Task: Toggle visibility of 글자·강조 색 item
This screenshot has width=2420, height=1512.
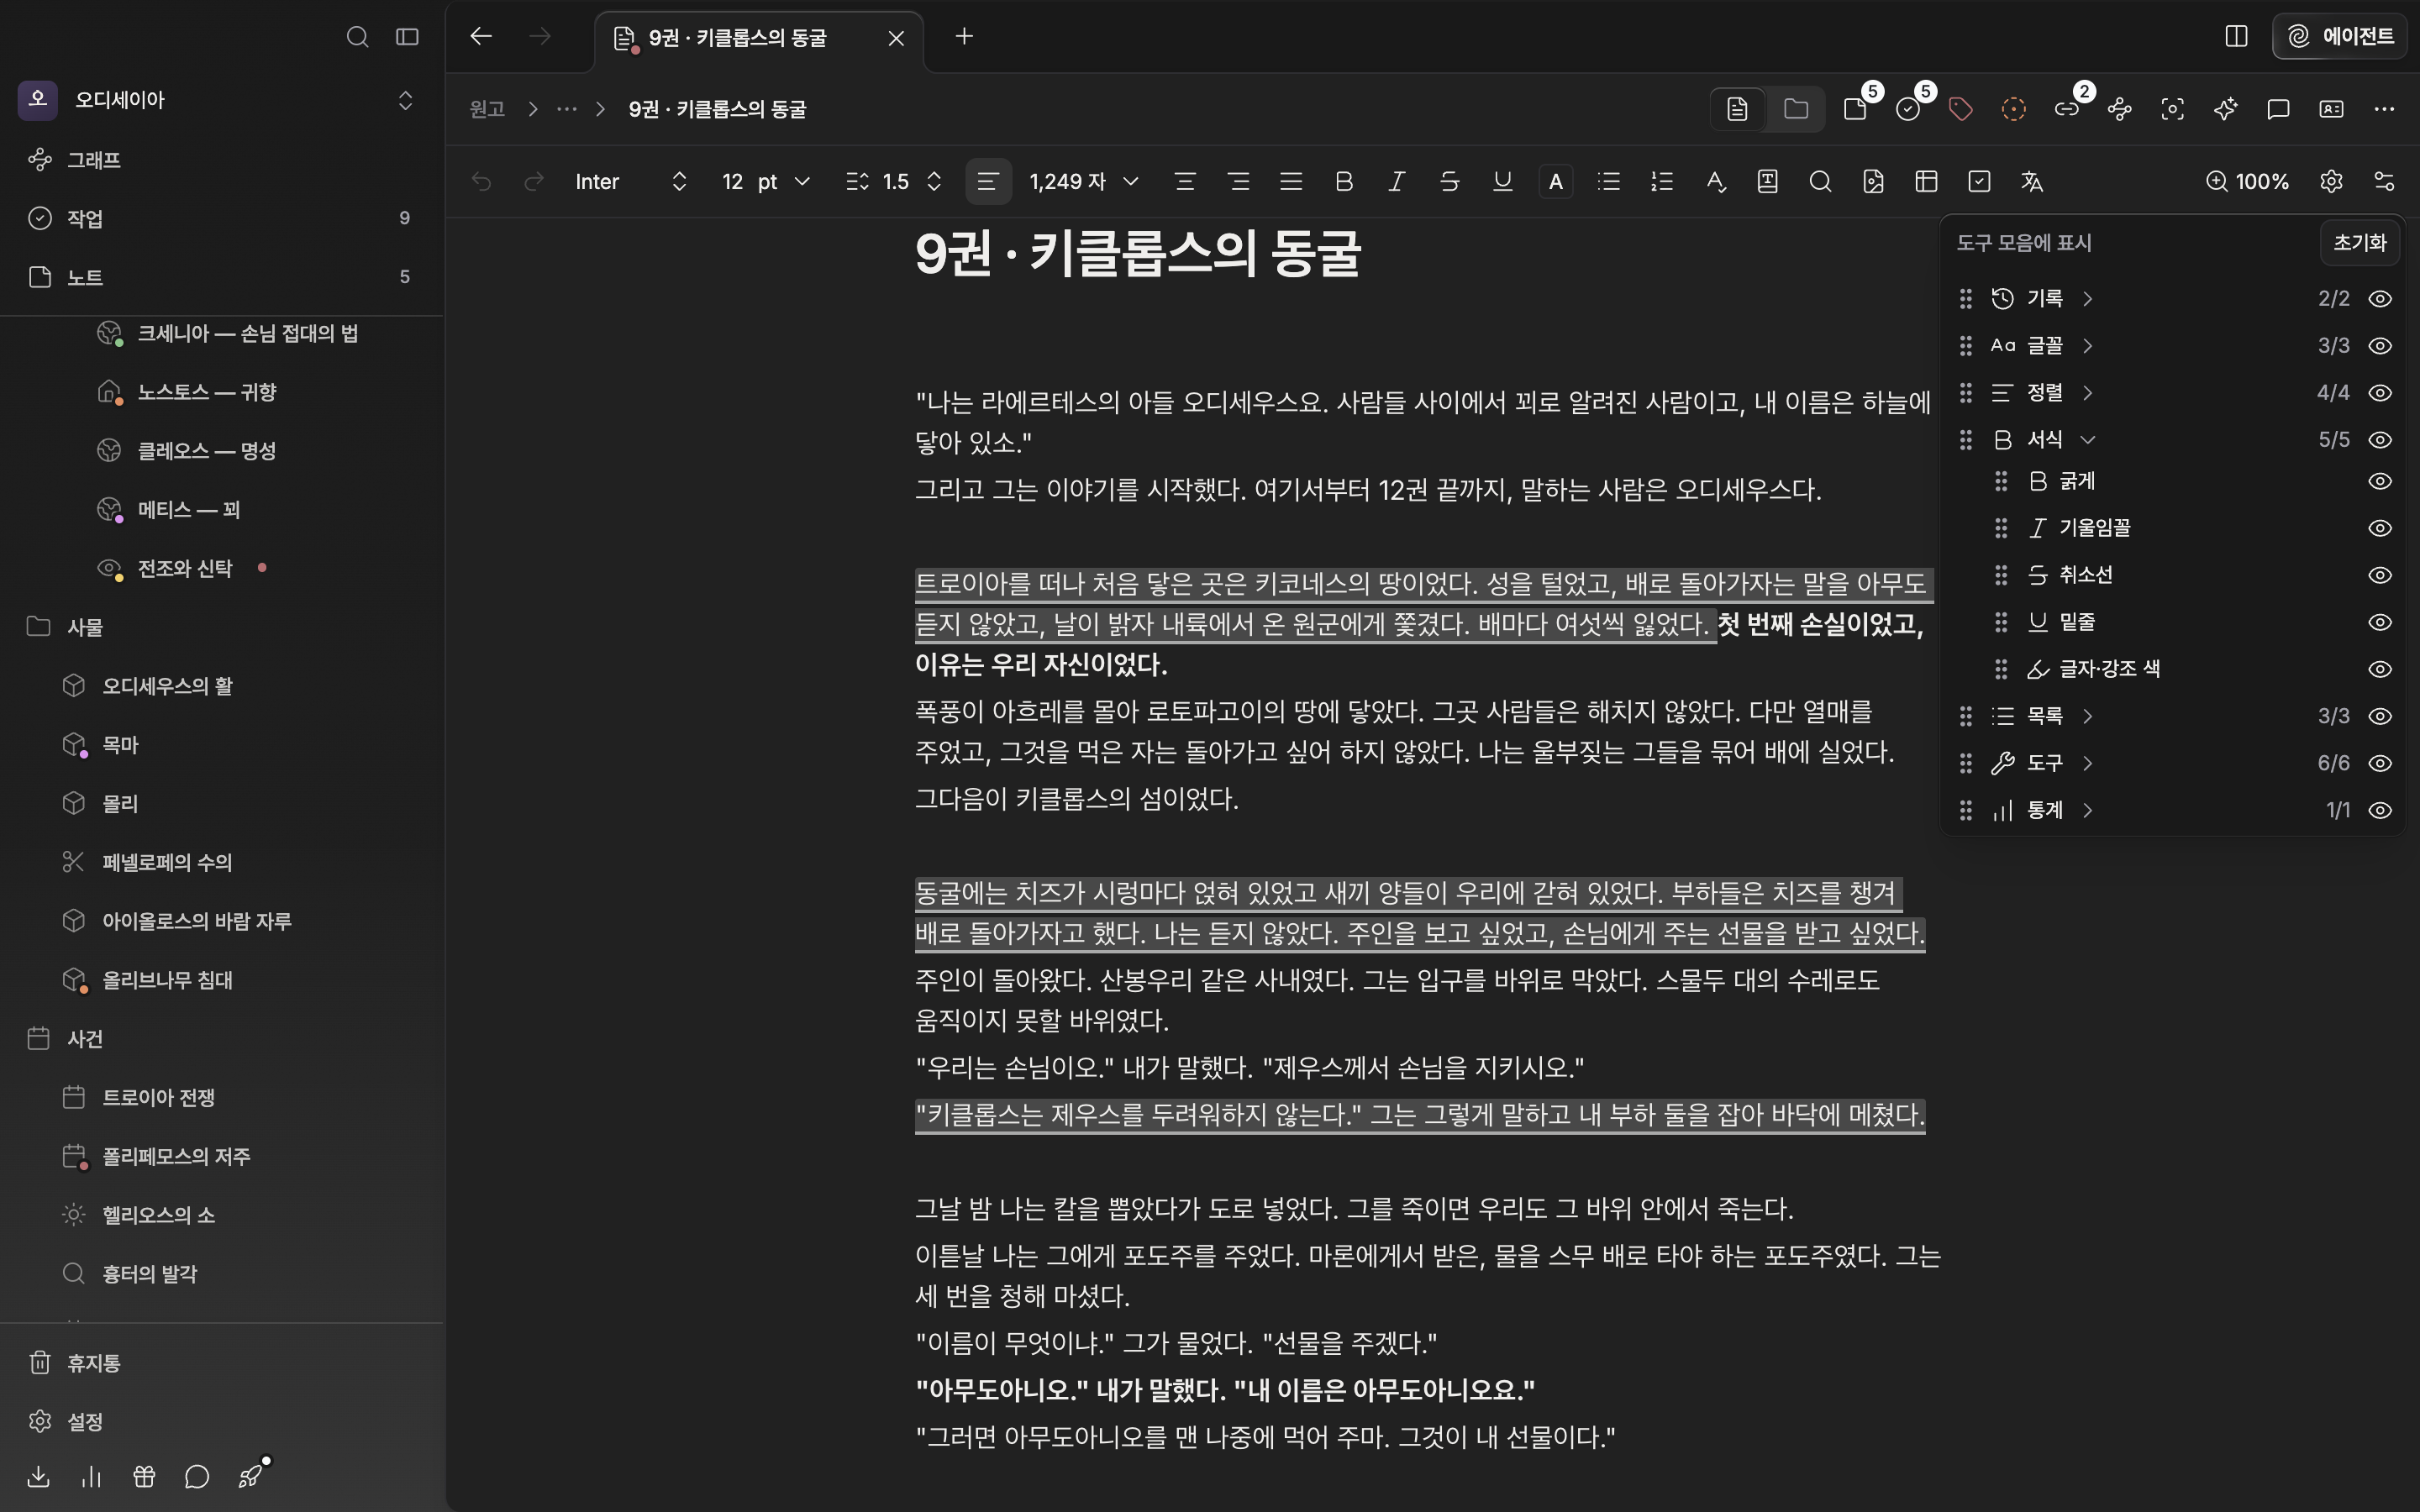Action: point(2380,669)
